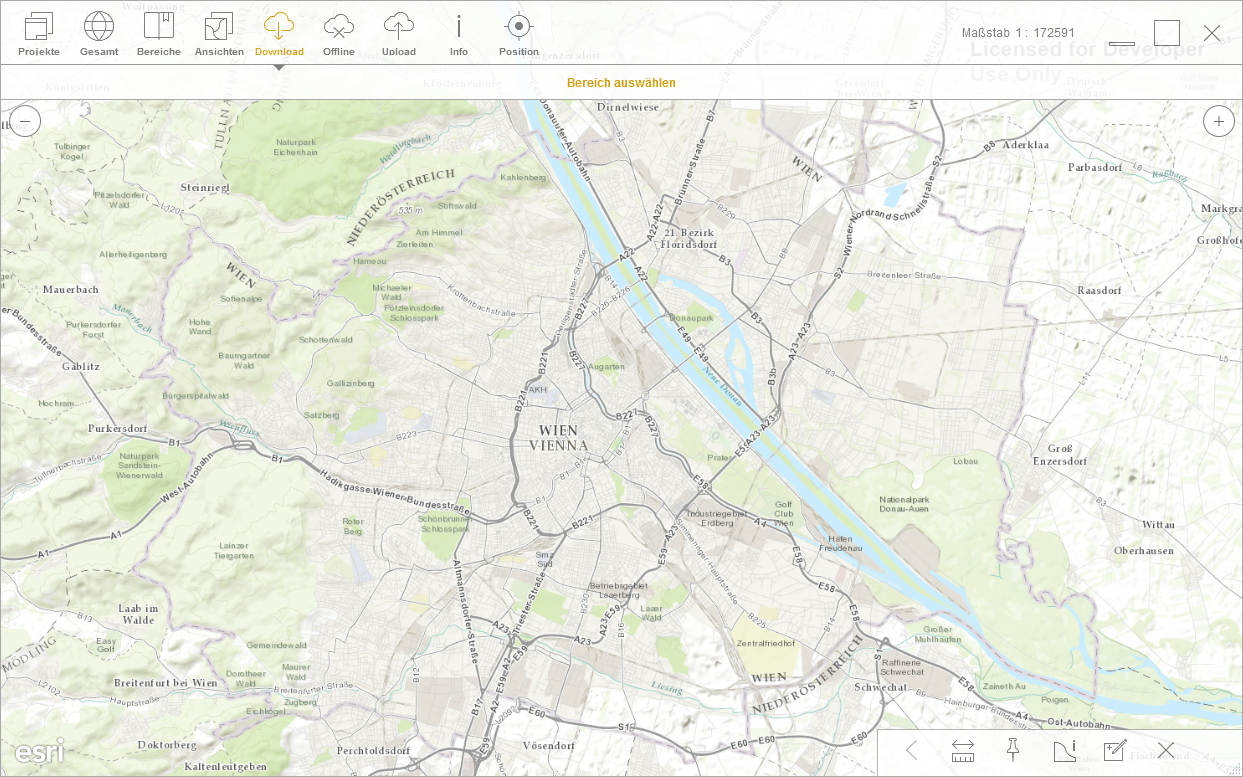Screen dimensions: 1243x777
Task: Open Bereiche bookmarks
Action: tap(159, 34)
